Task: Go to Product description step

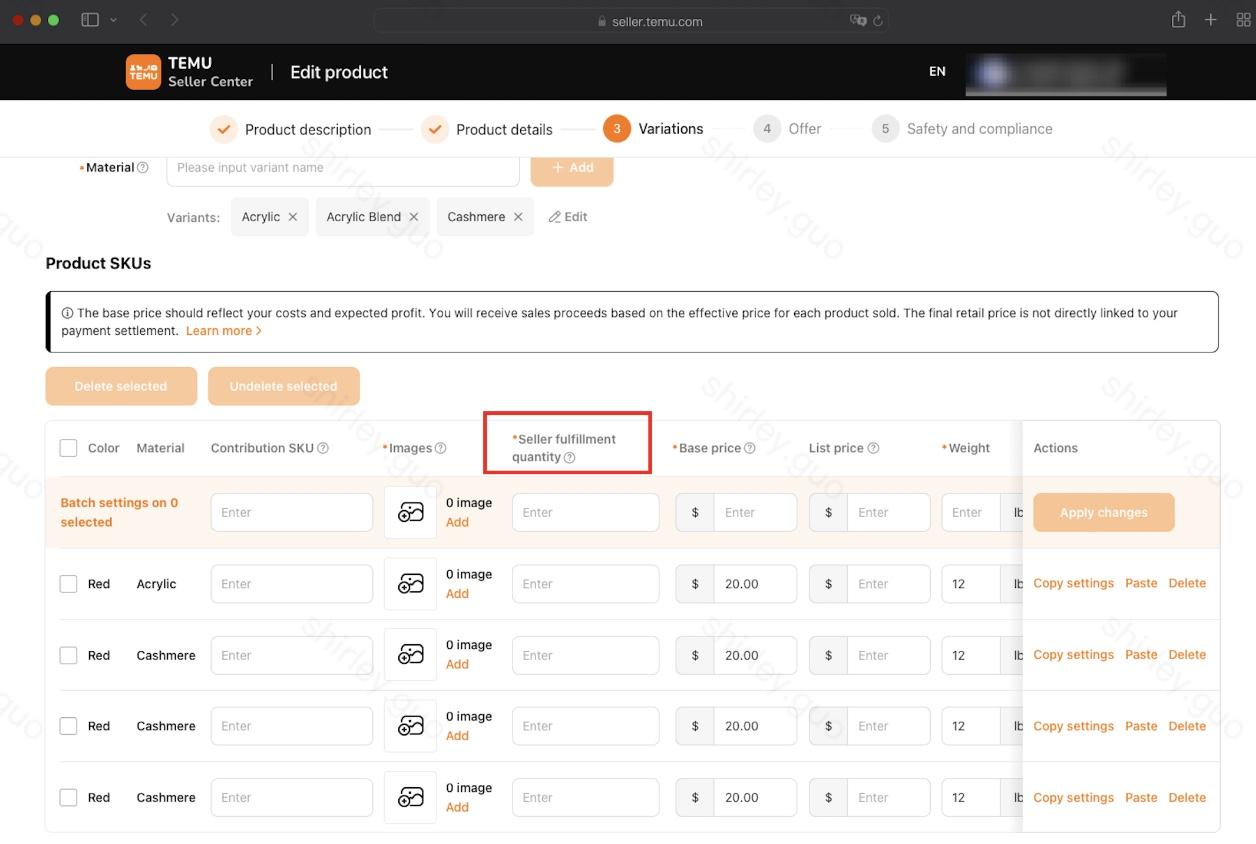Action: (x=307, y=129)
